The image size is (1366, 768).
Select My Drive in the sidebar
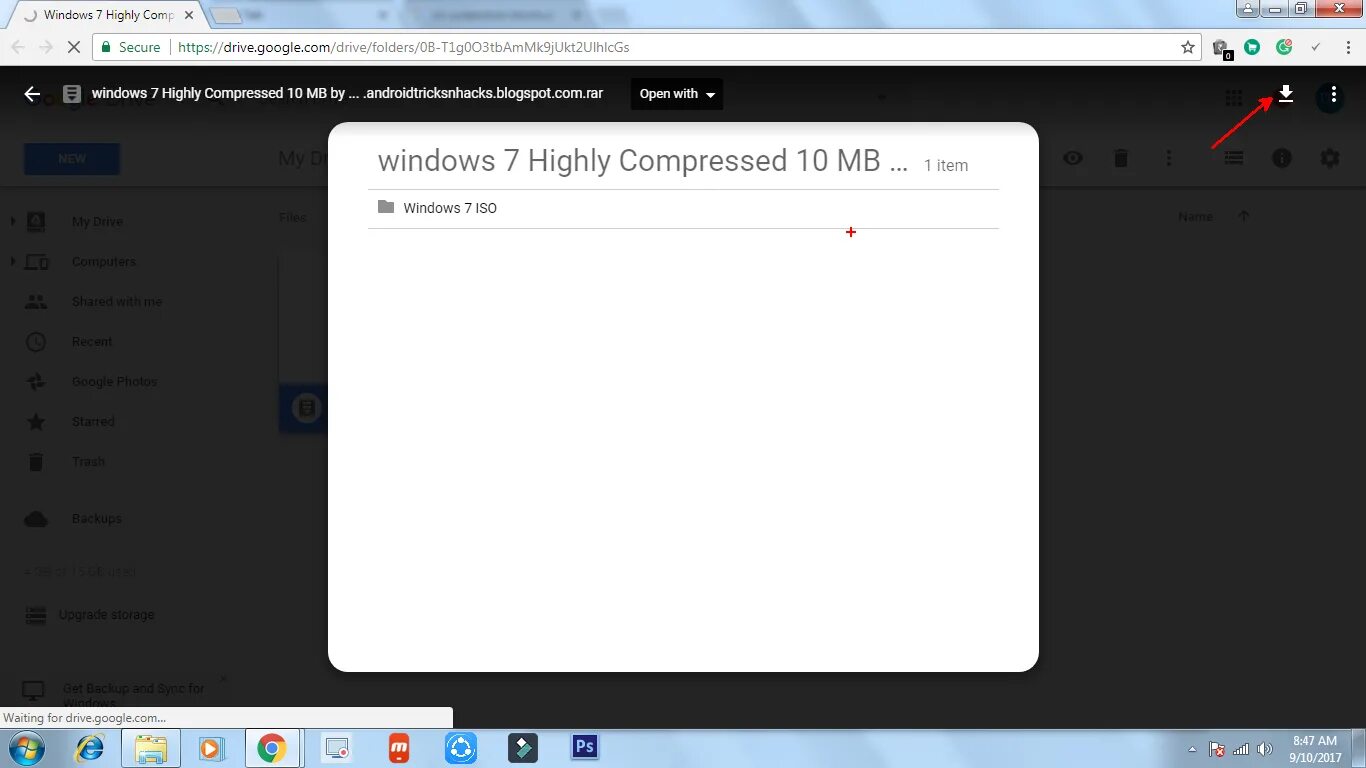(97, 222)
